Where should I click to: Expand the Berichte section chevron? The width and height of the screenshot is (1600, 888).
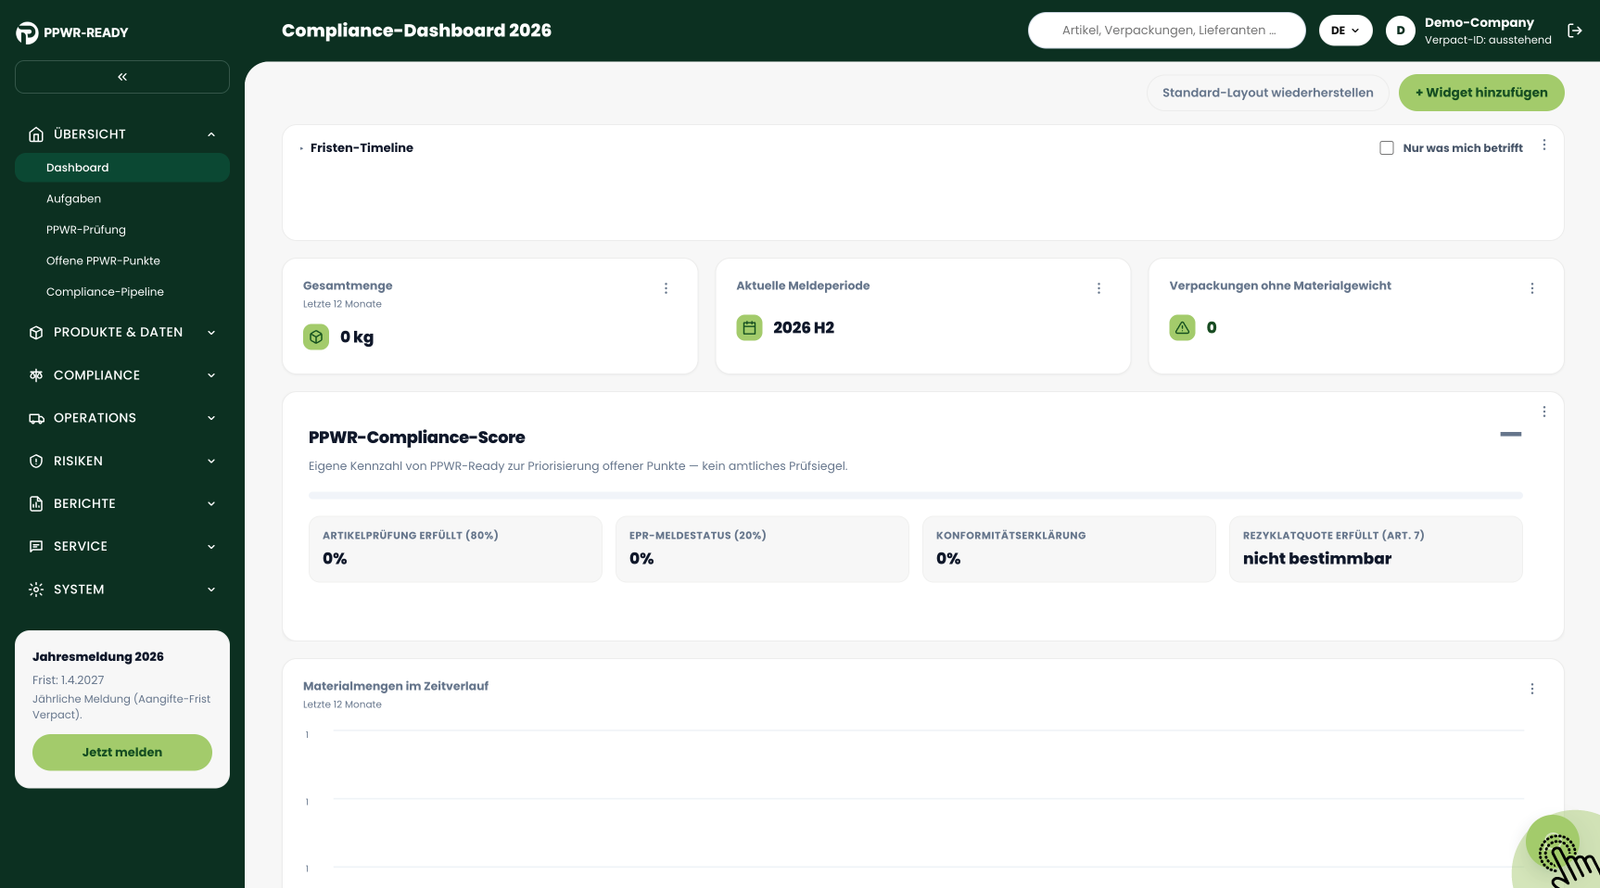[211, 504]
